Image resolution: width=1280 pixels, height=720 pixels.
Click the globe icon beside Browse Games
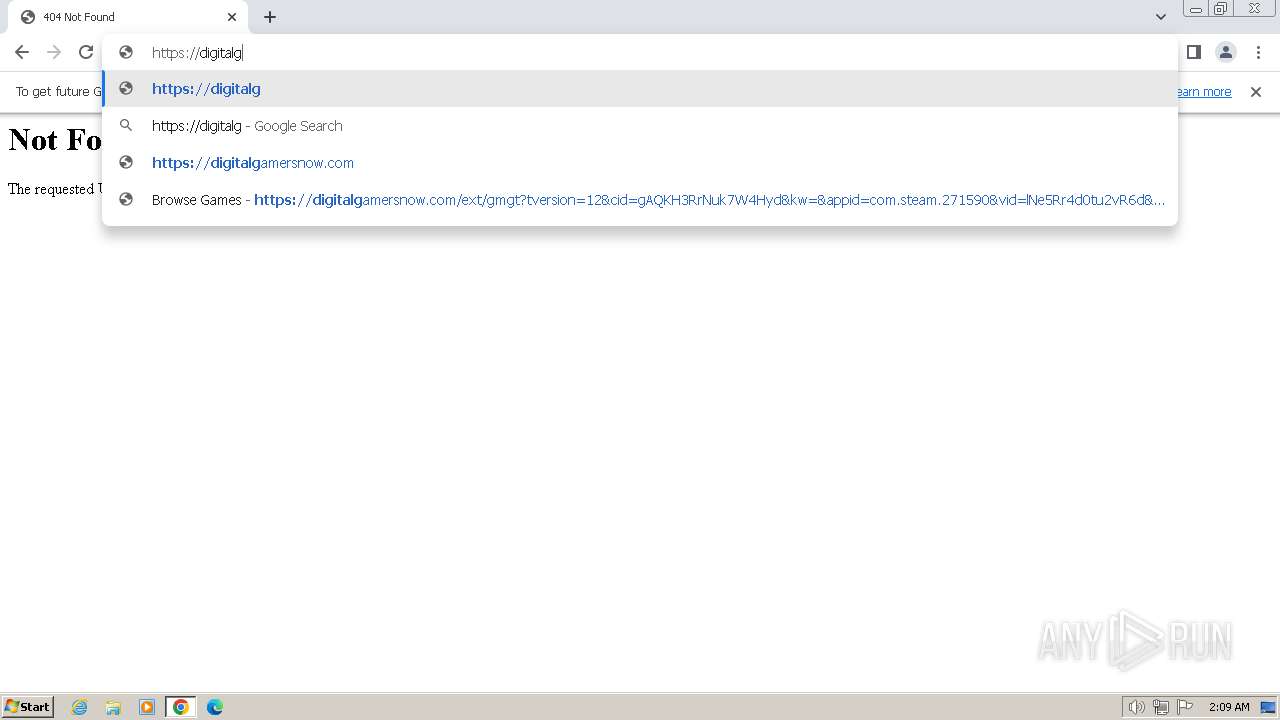coord(126,200)
